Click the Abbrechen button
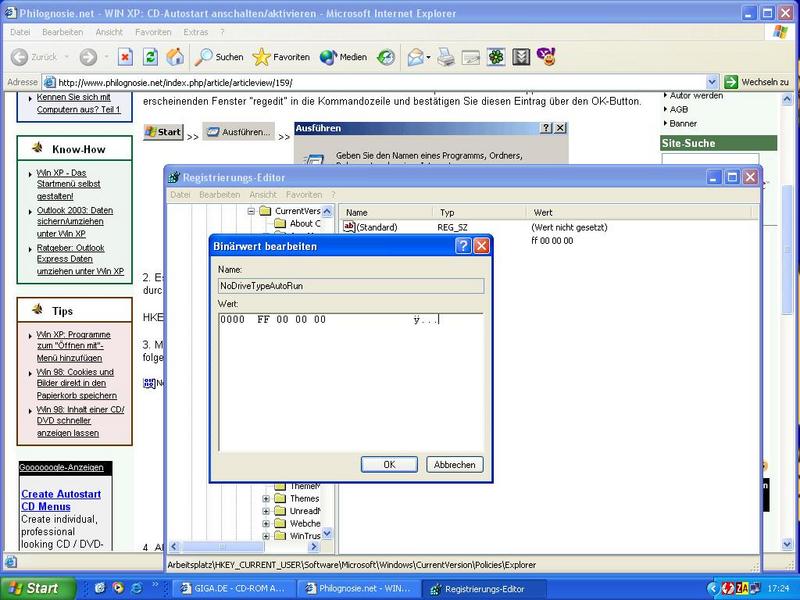 click(x=454, y=464)
